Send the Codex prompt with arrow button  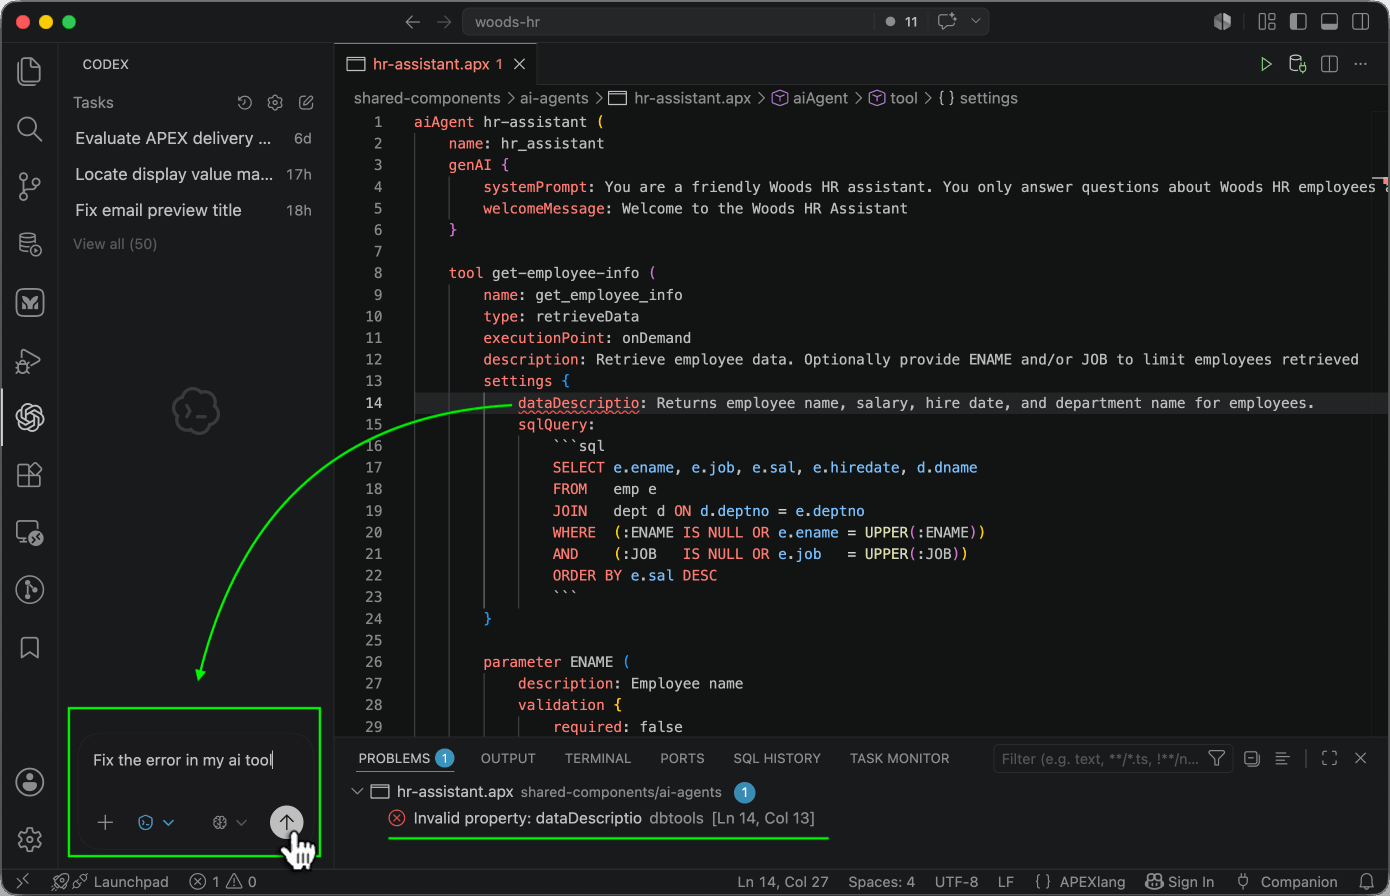point(287,822)
